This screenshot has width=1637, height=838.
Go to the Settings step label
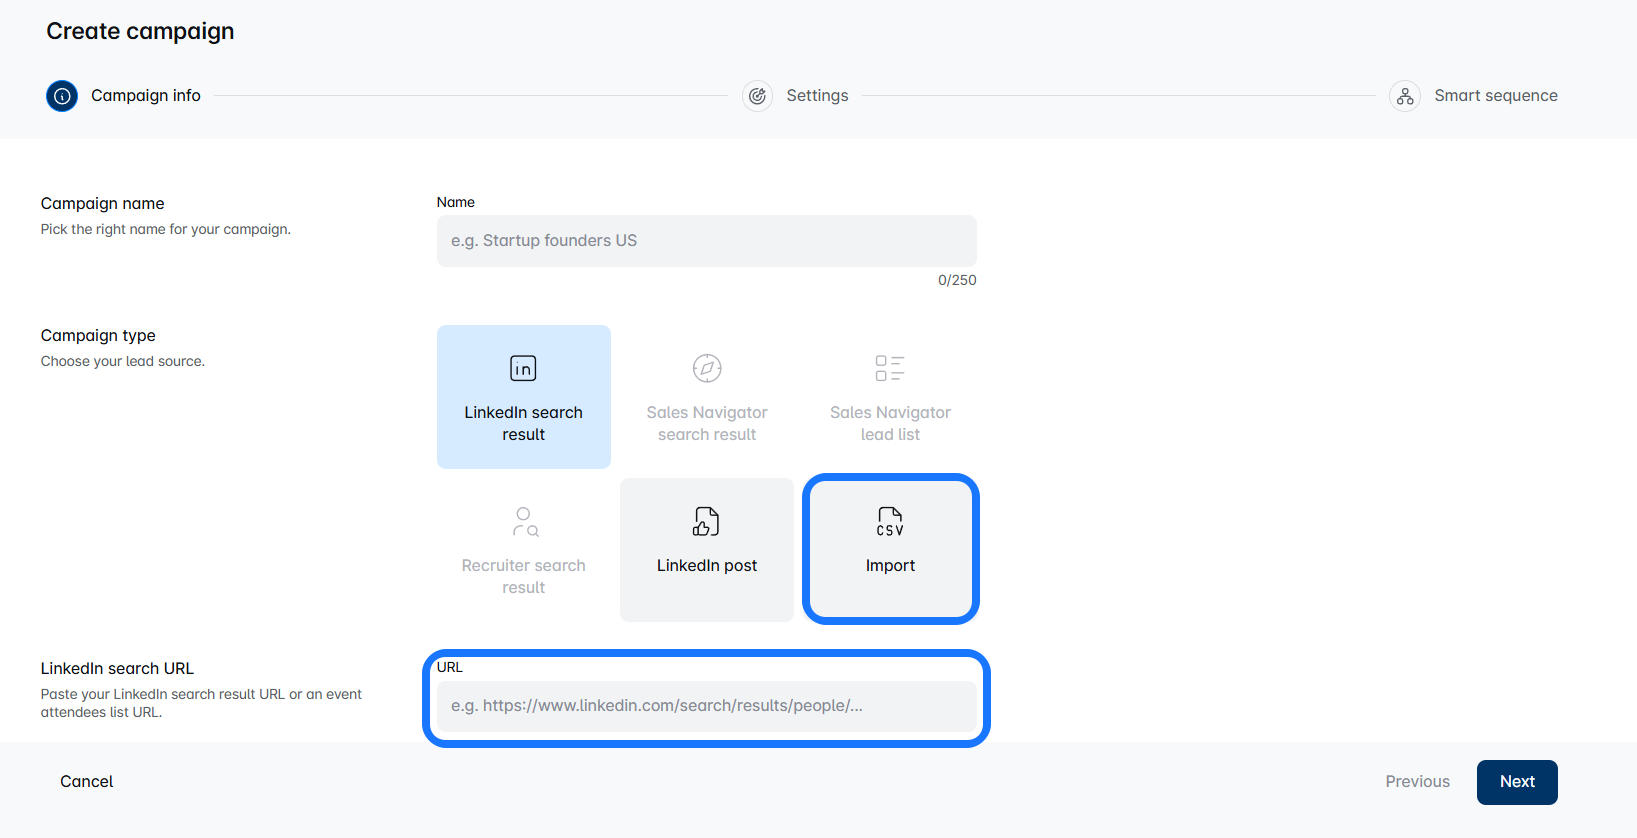[817, 96]
